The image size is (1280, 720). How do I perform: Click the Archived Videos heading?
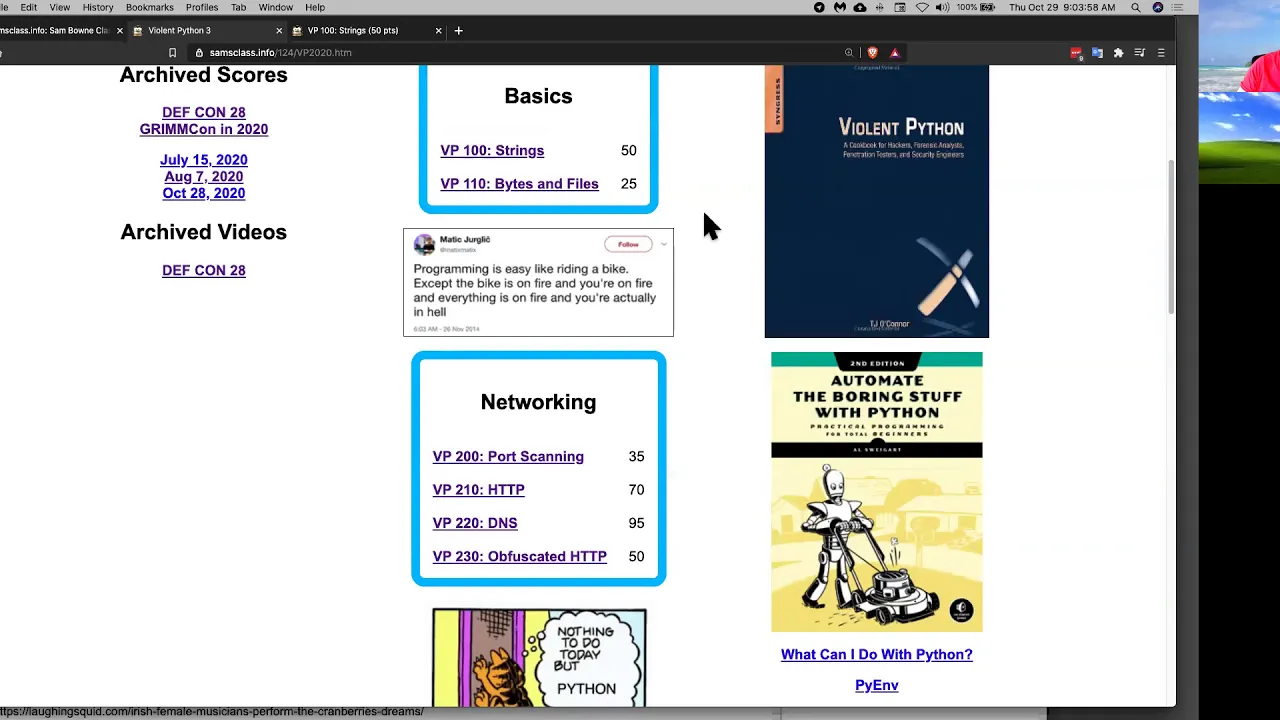pos(204,232)
